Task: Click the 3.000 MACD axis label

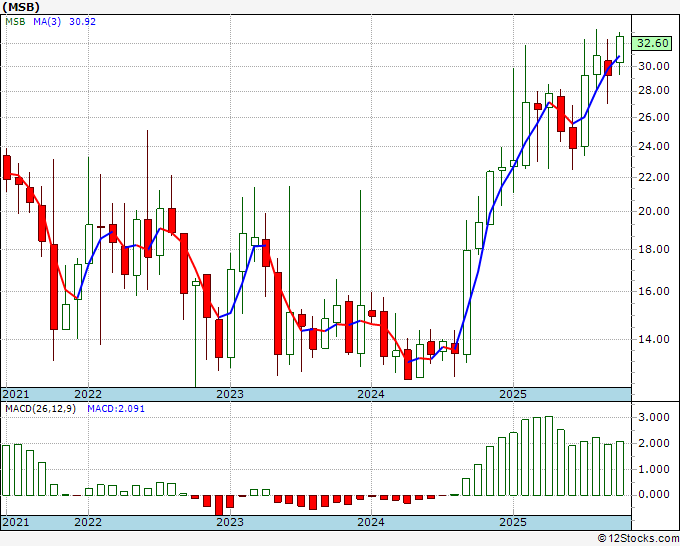Action: click(653, 418)
